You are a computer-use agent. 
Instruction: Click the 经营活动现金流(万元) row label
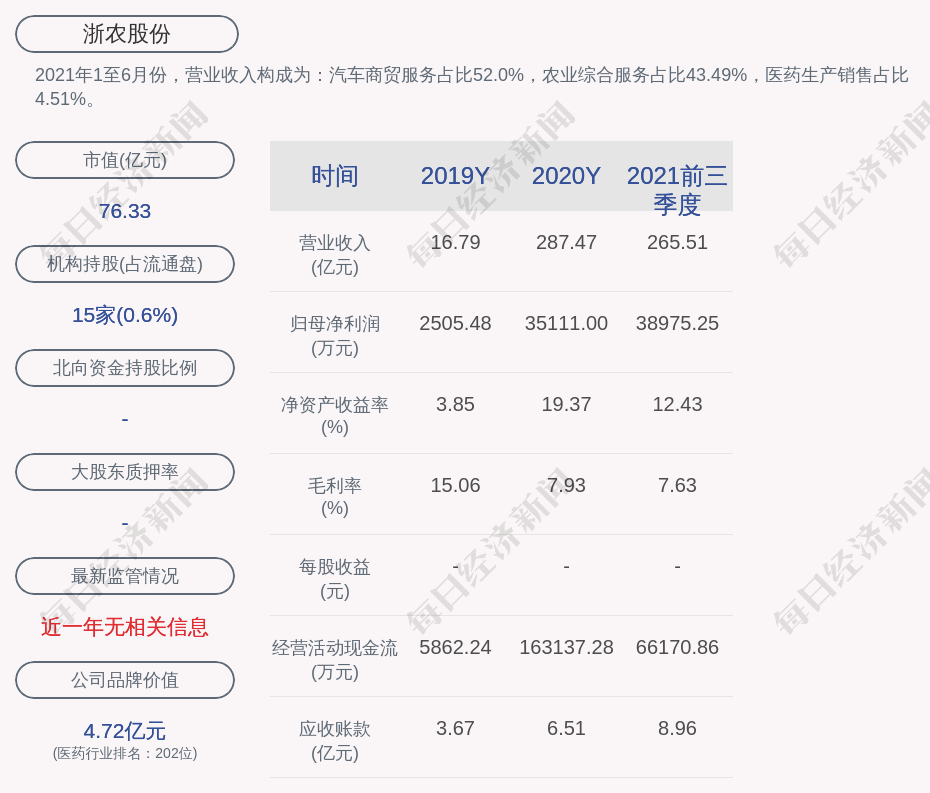point(335,660)
